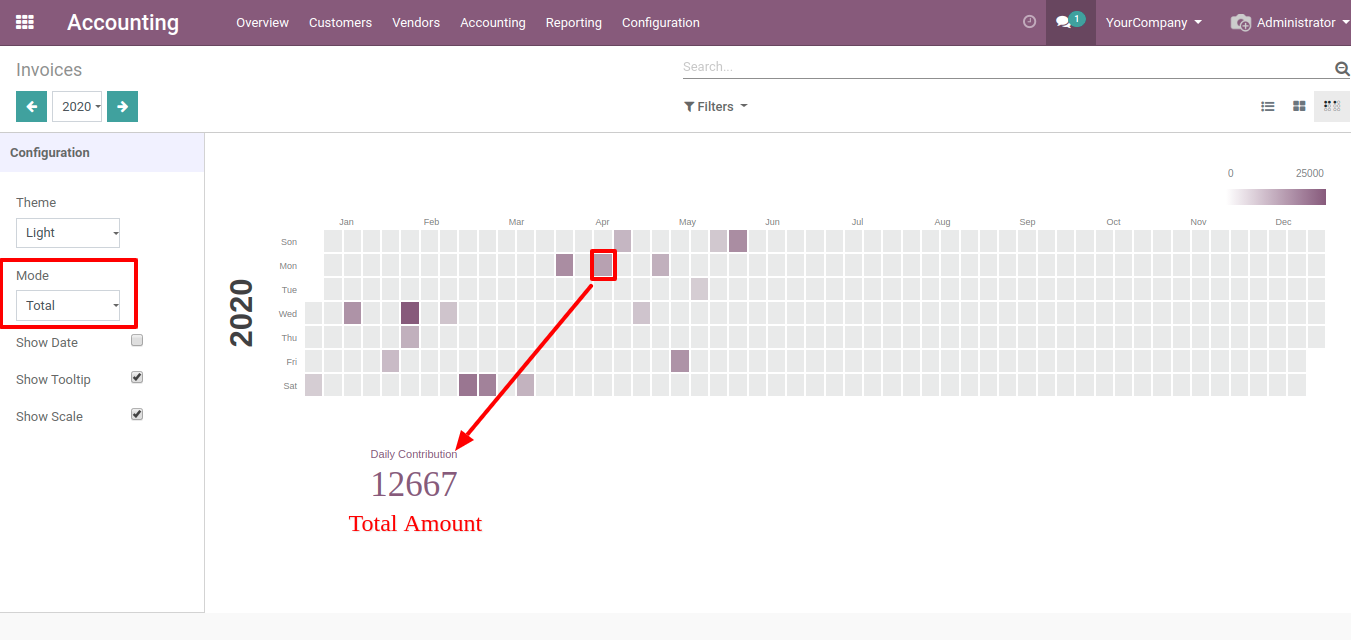Image resolution: width=1351 pixels, height=640 pixels.
Task: Open the YourCompany switcher
Action: [1153, 22]
